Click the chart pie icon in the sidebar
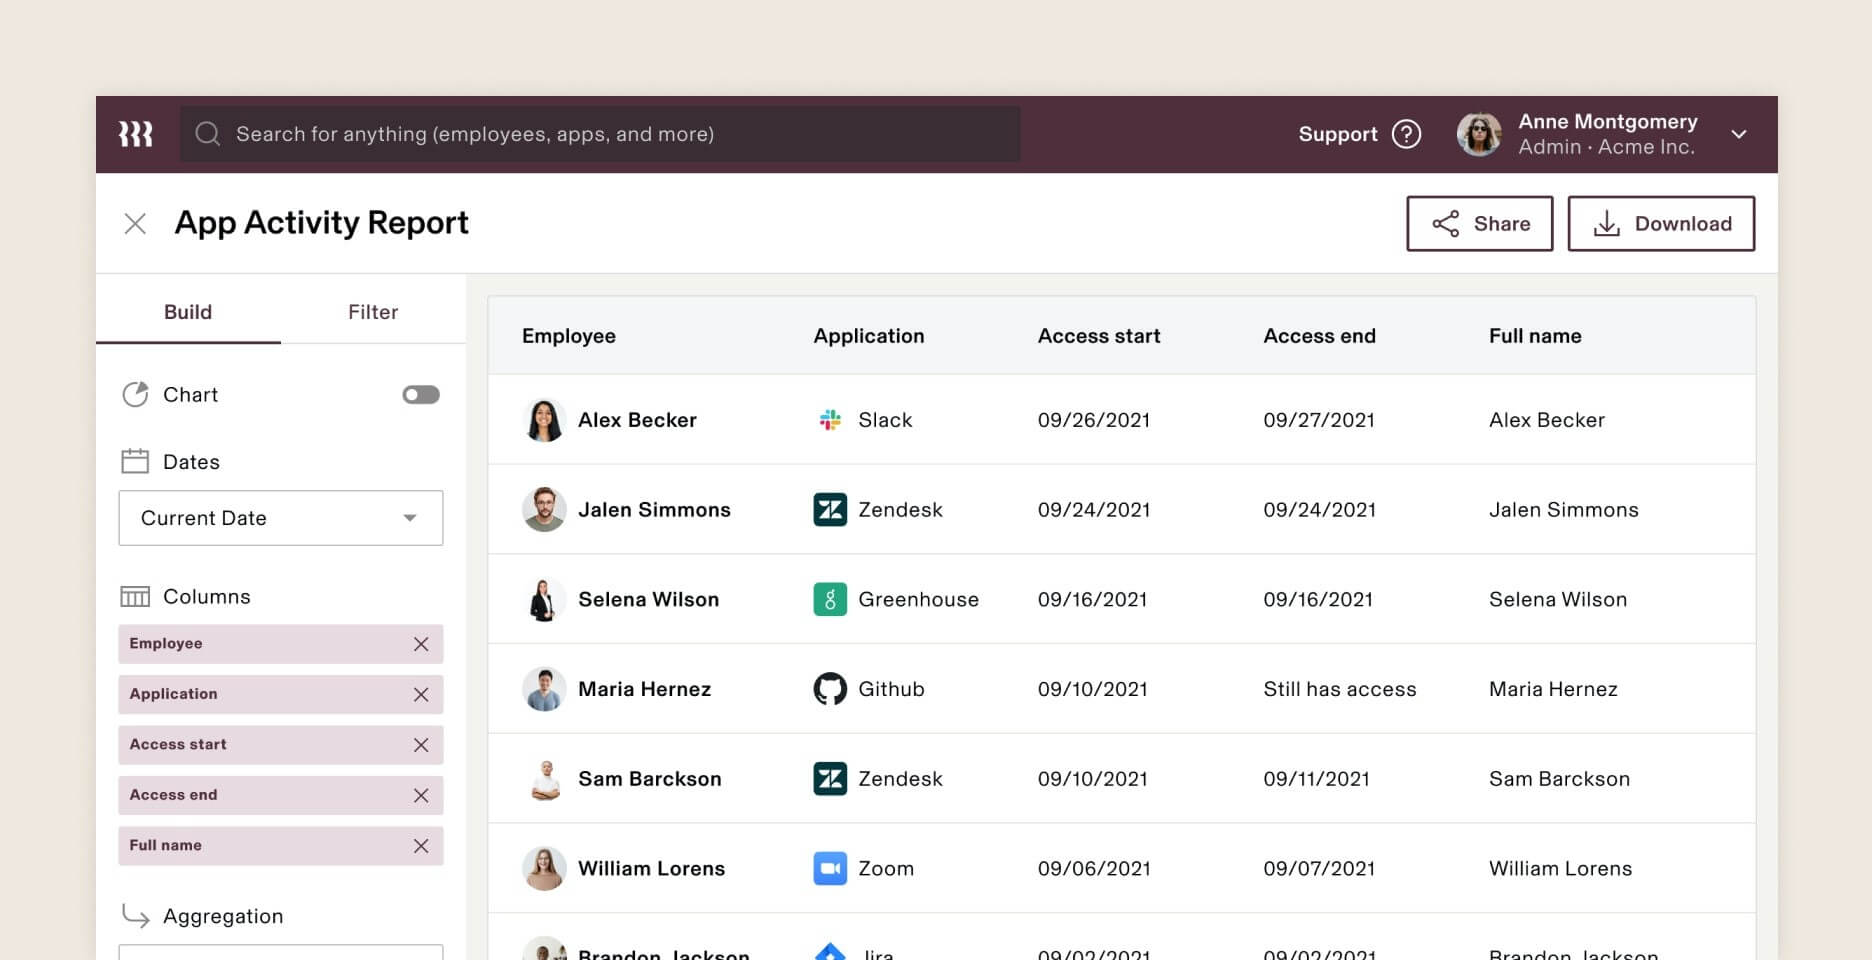Screen dimensions: 1872x960 click(x=136, y=394)
